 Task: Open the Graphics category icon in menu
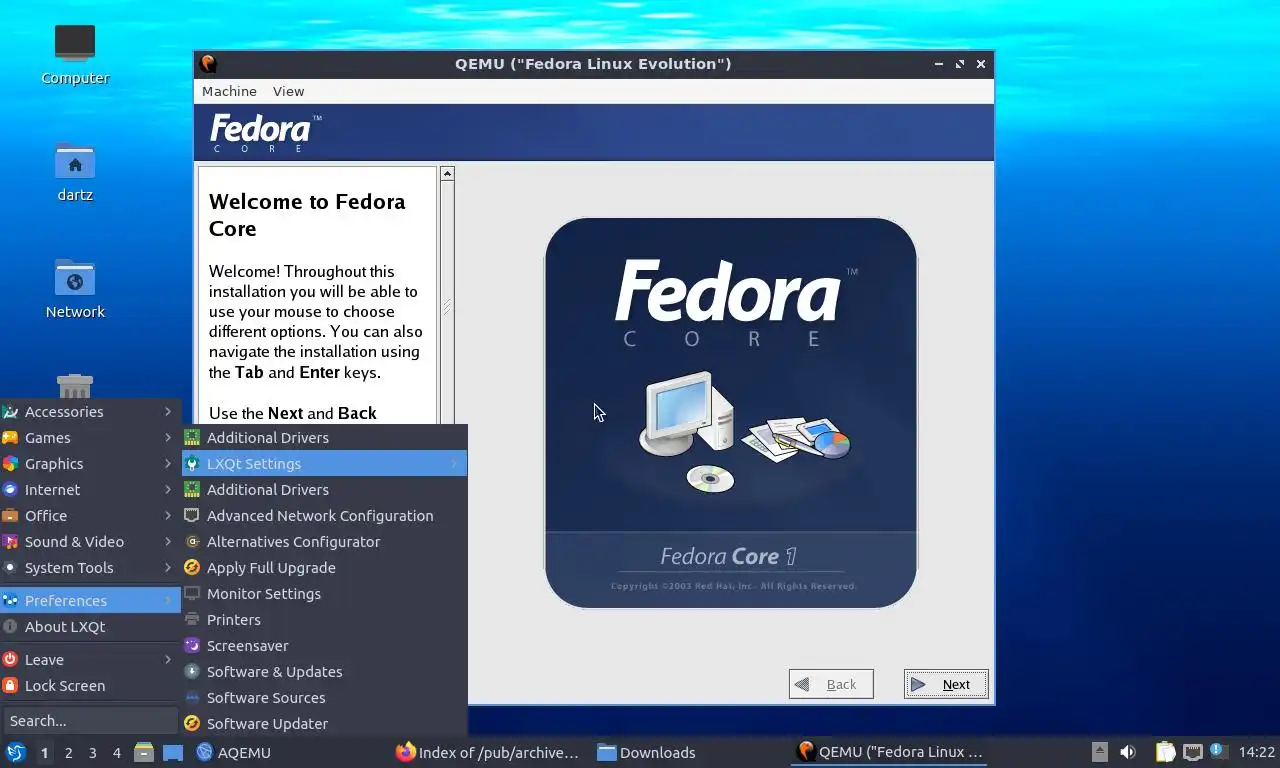[10, 464]
